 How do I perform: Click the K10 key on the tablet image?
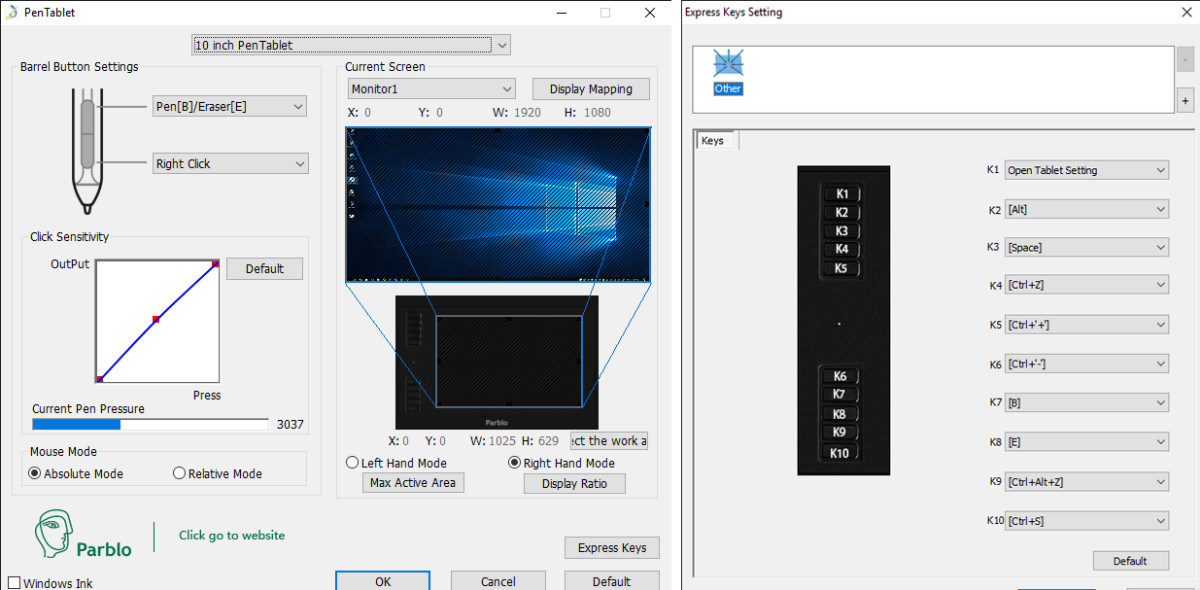pyautogui.click(x=840, y=453)
